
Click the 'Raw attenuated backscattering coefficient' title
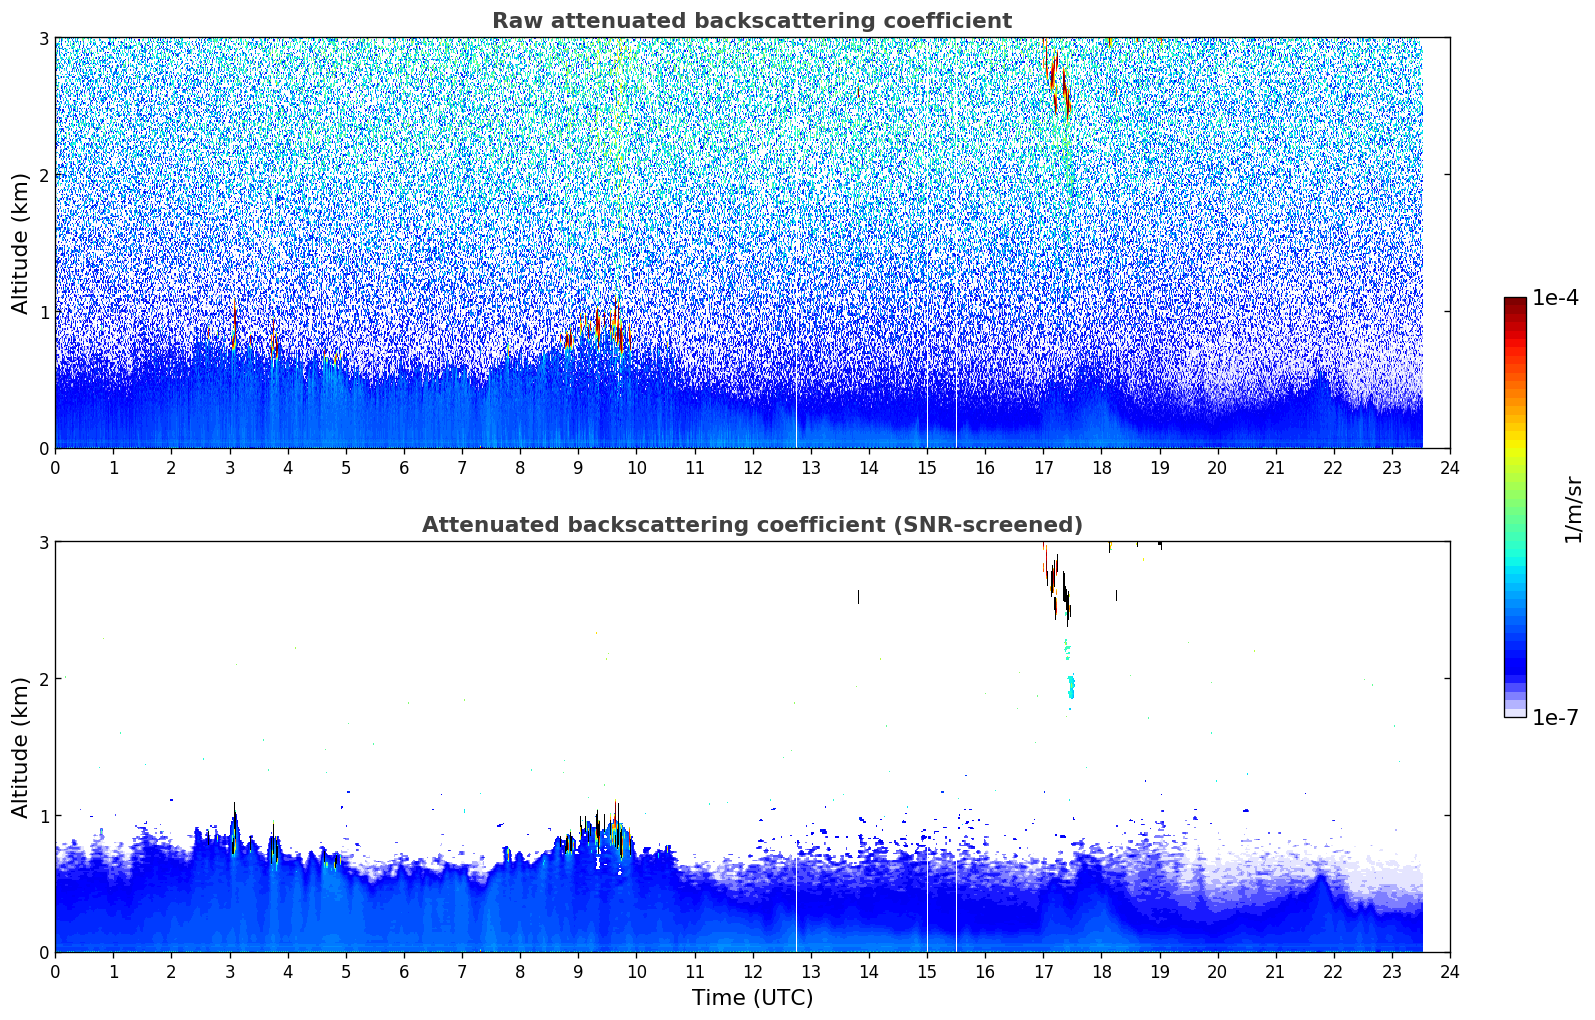pyautogui.click(x=751, y=21)
